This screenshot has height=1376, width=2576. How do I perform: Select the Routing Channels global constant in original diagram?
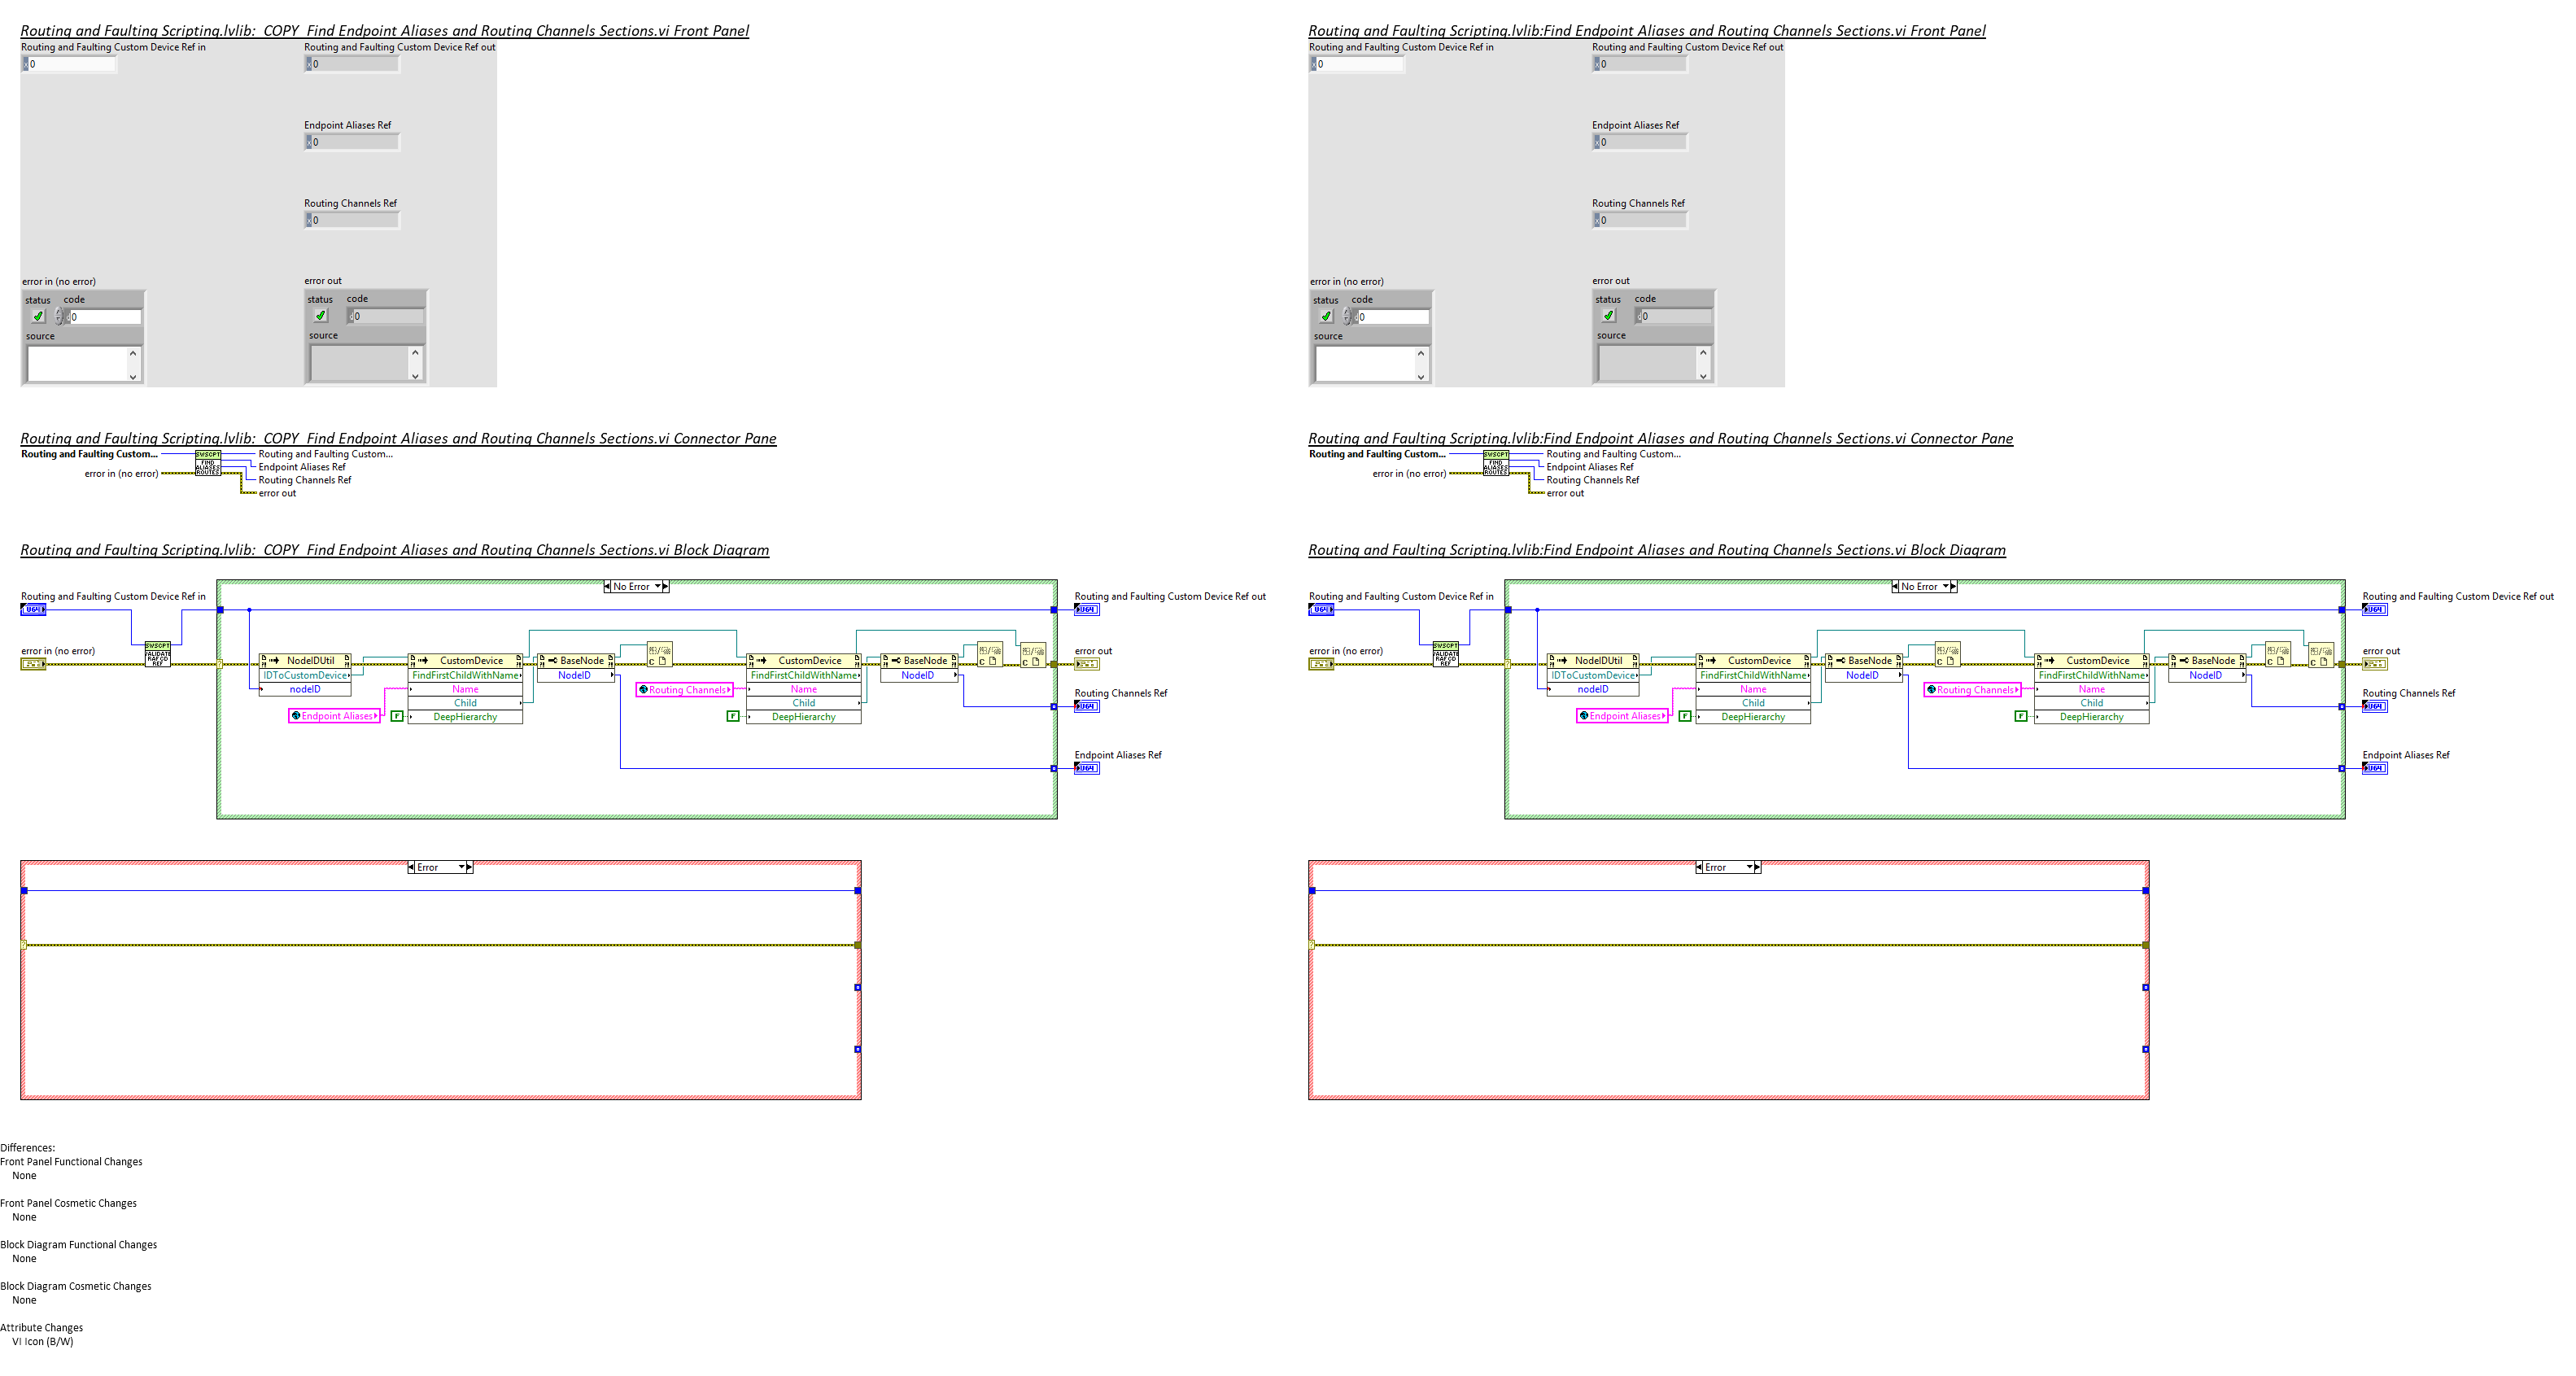[x=1973, y=690]
